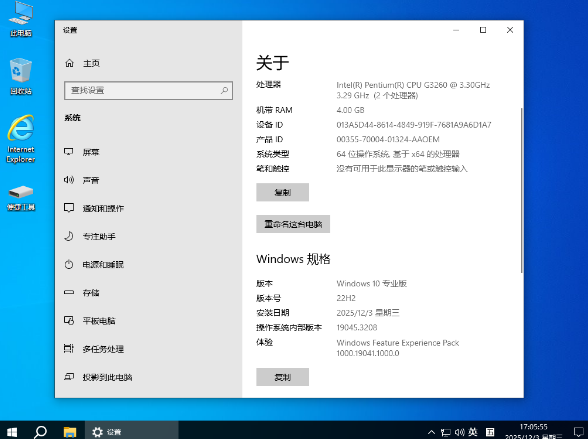Click the Windows 规格 section heading
Image resolution: width=588 pixels, height=439 pixels.
[293, 259]
